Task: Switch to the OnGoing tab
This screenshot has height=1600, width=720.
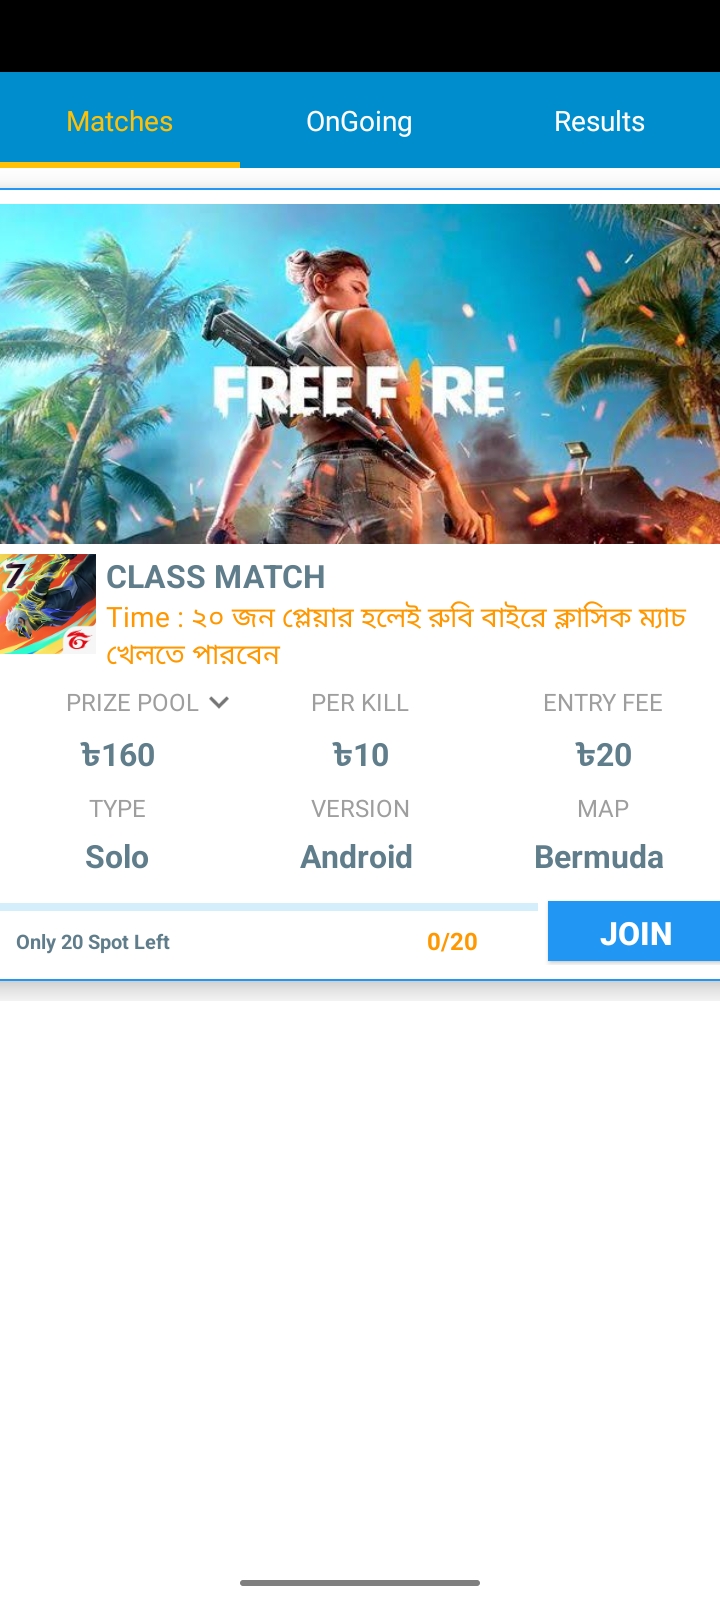Action: click(x=359, y=121)
